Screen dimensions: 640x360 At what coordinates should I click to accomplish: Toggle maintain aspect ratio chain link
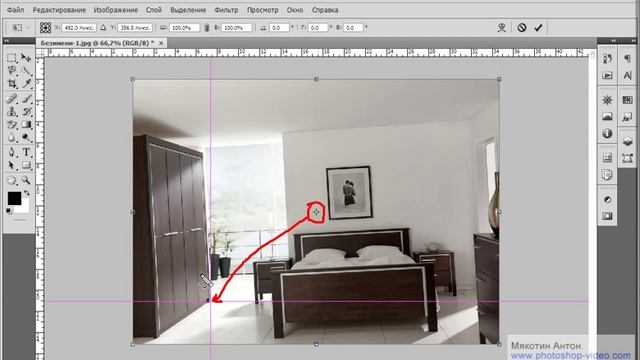pos(207,28)
